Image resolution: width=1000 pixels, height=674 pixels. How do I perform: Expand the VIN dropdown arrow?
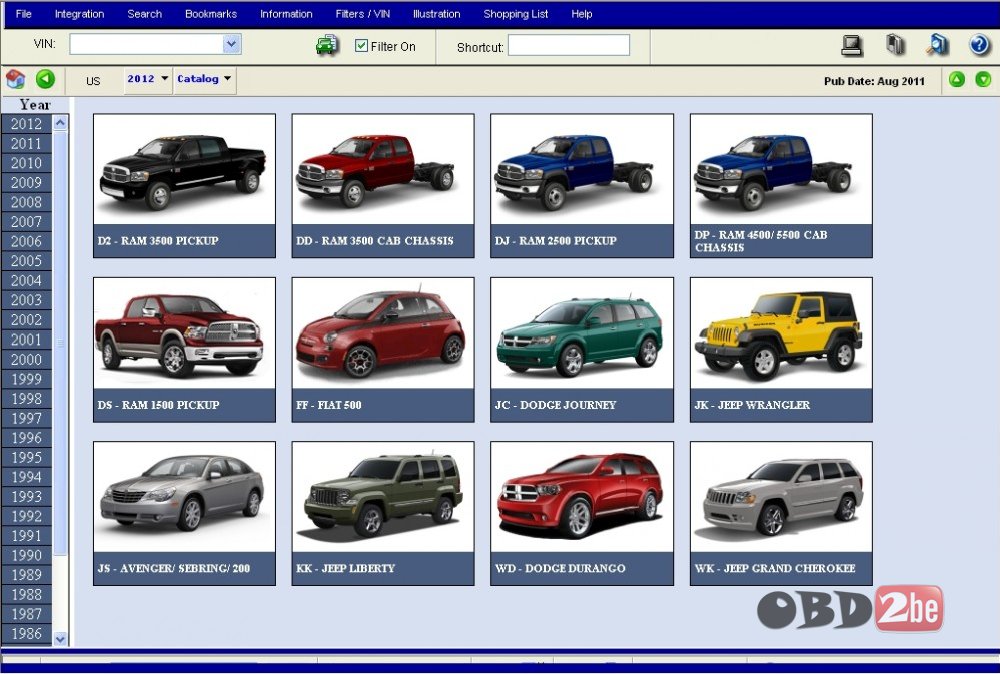(x=232, y=43)
